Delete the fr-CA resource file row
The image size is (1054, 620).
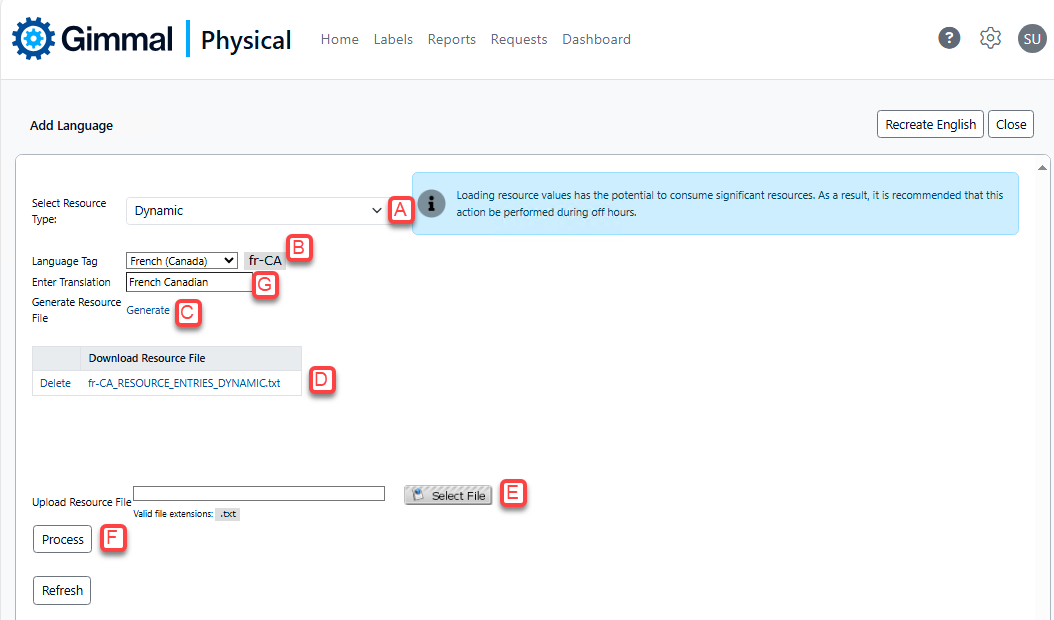coord(55,383)
